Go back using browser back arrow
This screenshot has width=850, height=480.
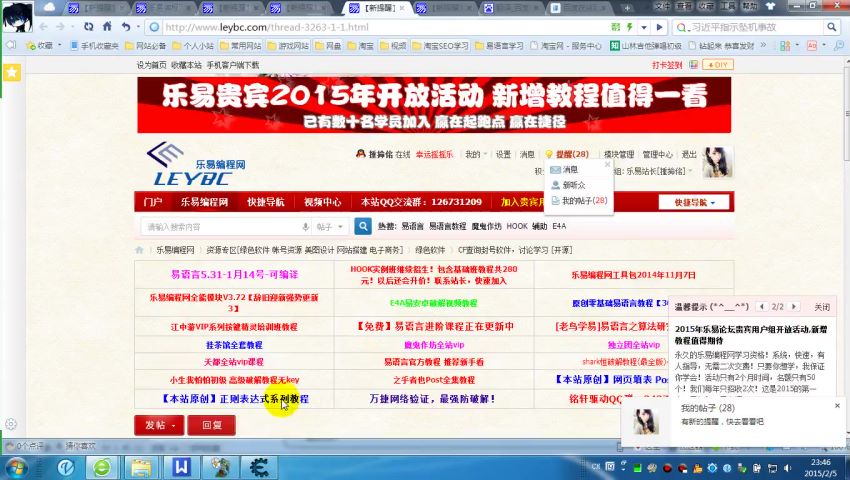(x=43, y=27)
